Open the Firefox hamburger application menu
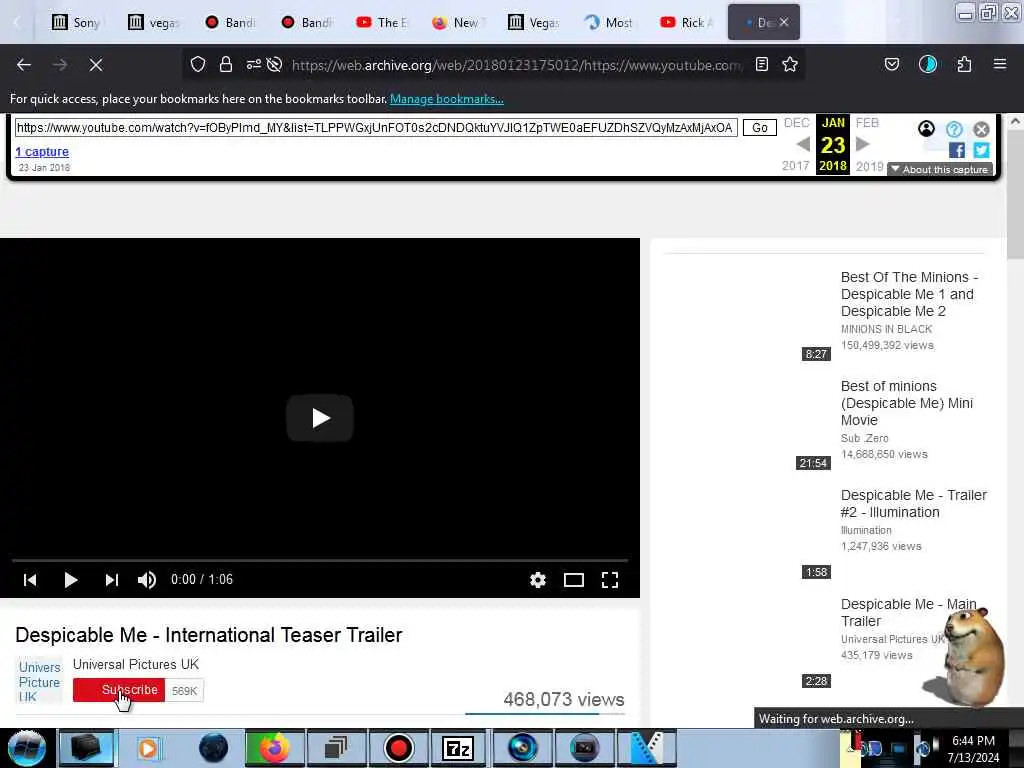This screenshot has width=1024, height=768. click(1000, 64)
